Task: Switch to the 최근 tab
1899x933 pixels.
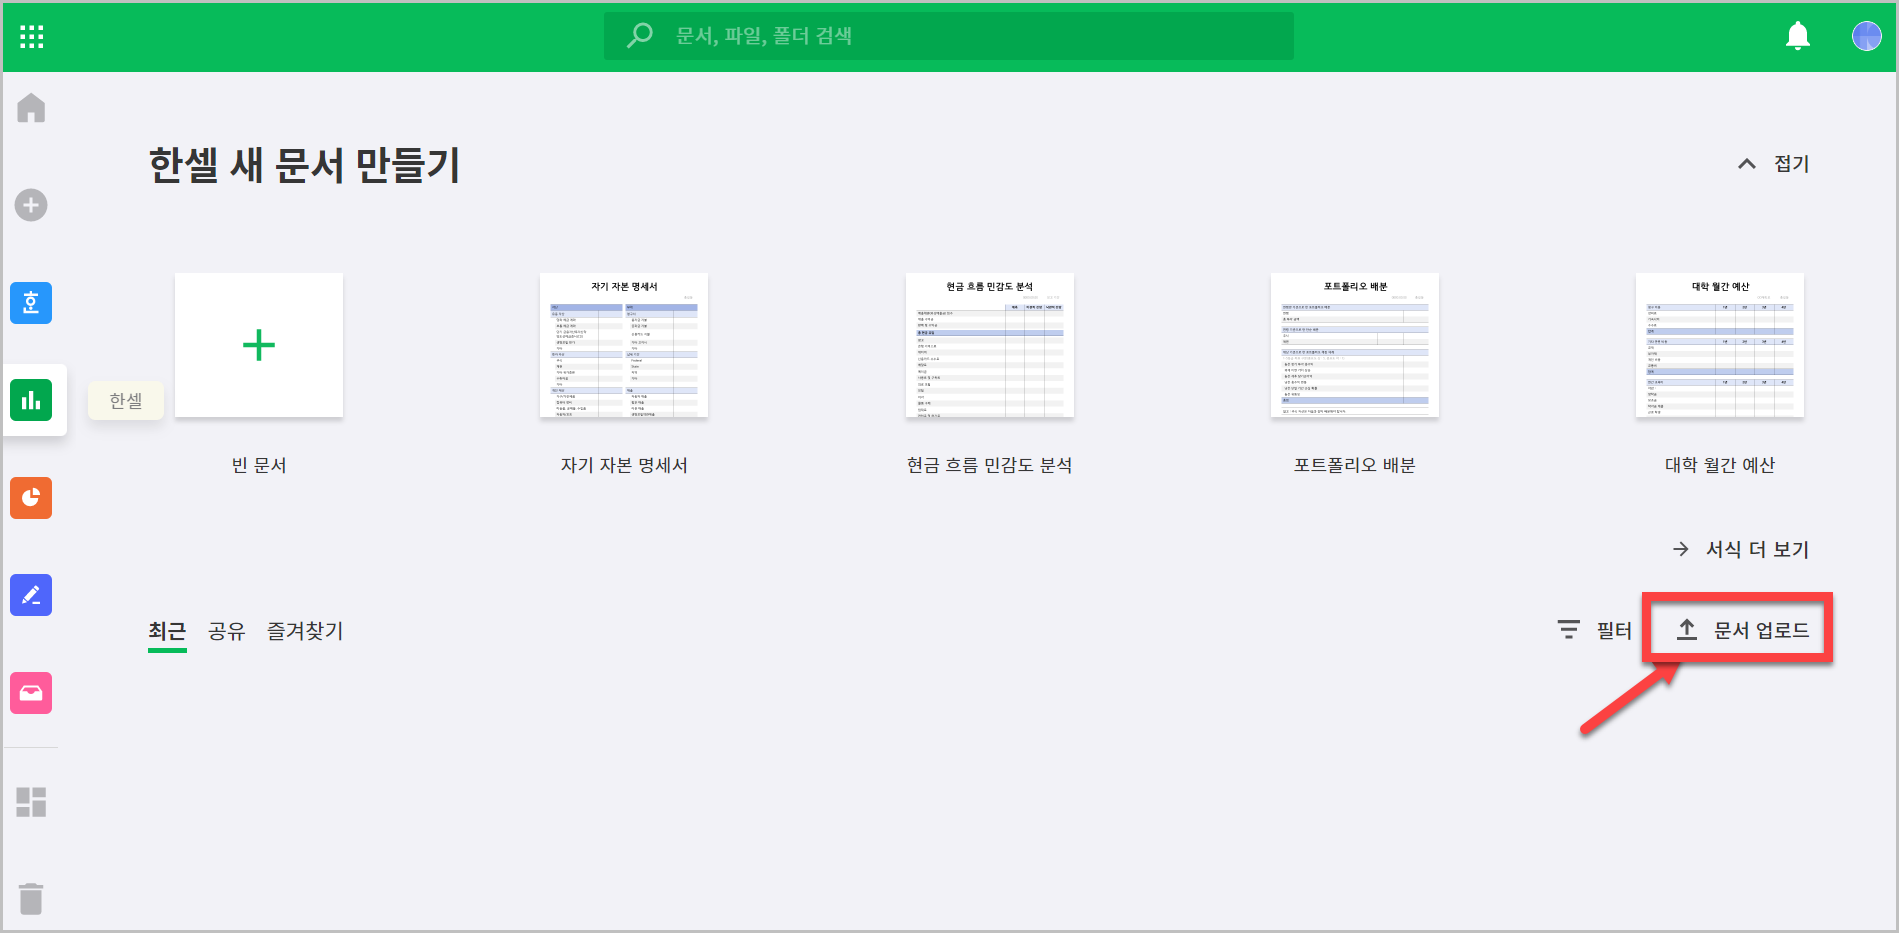Action: [x=167, y=631]
